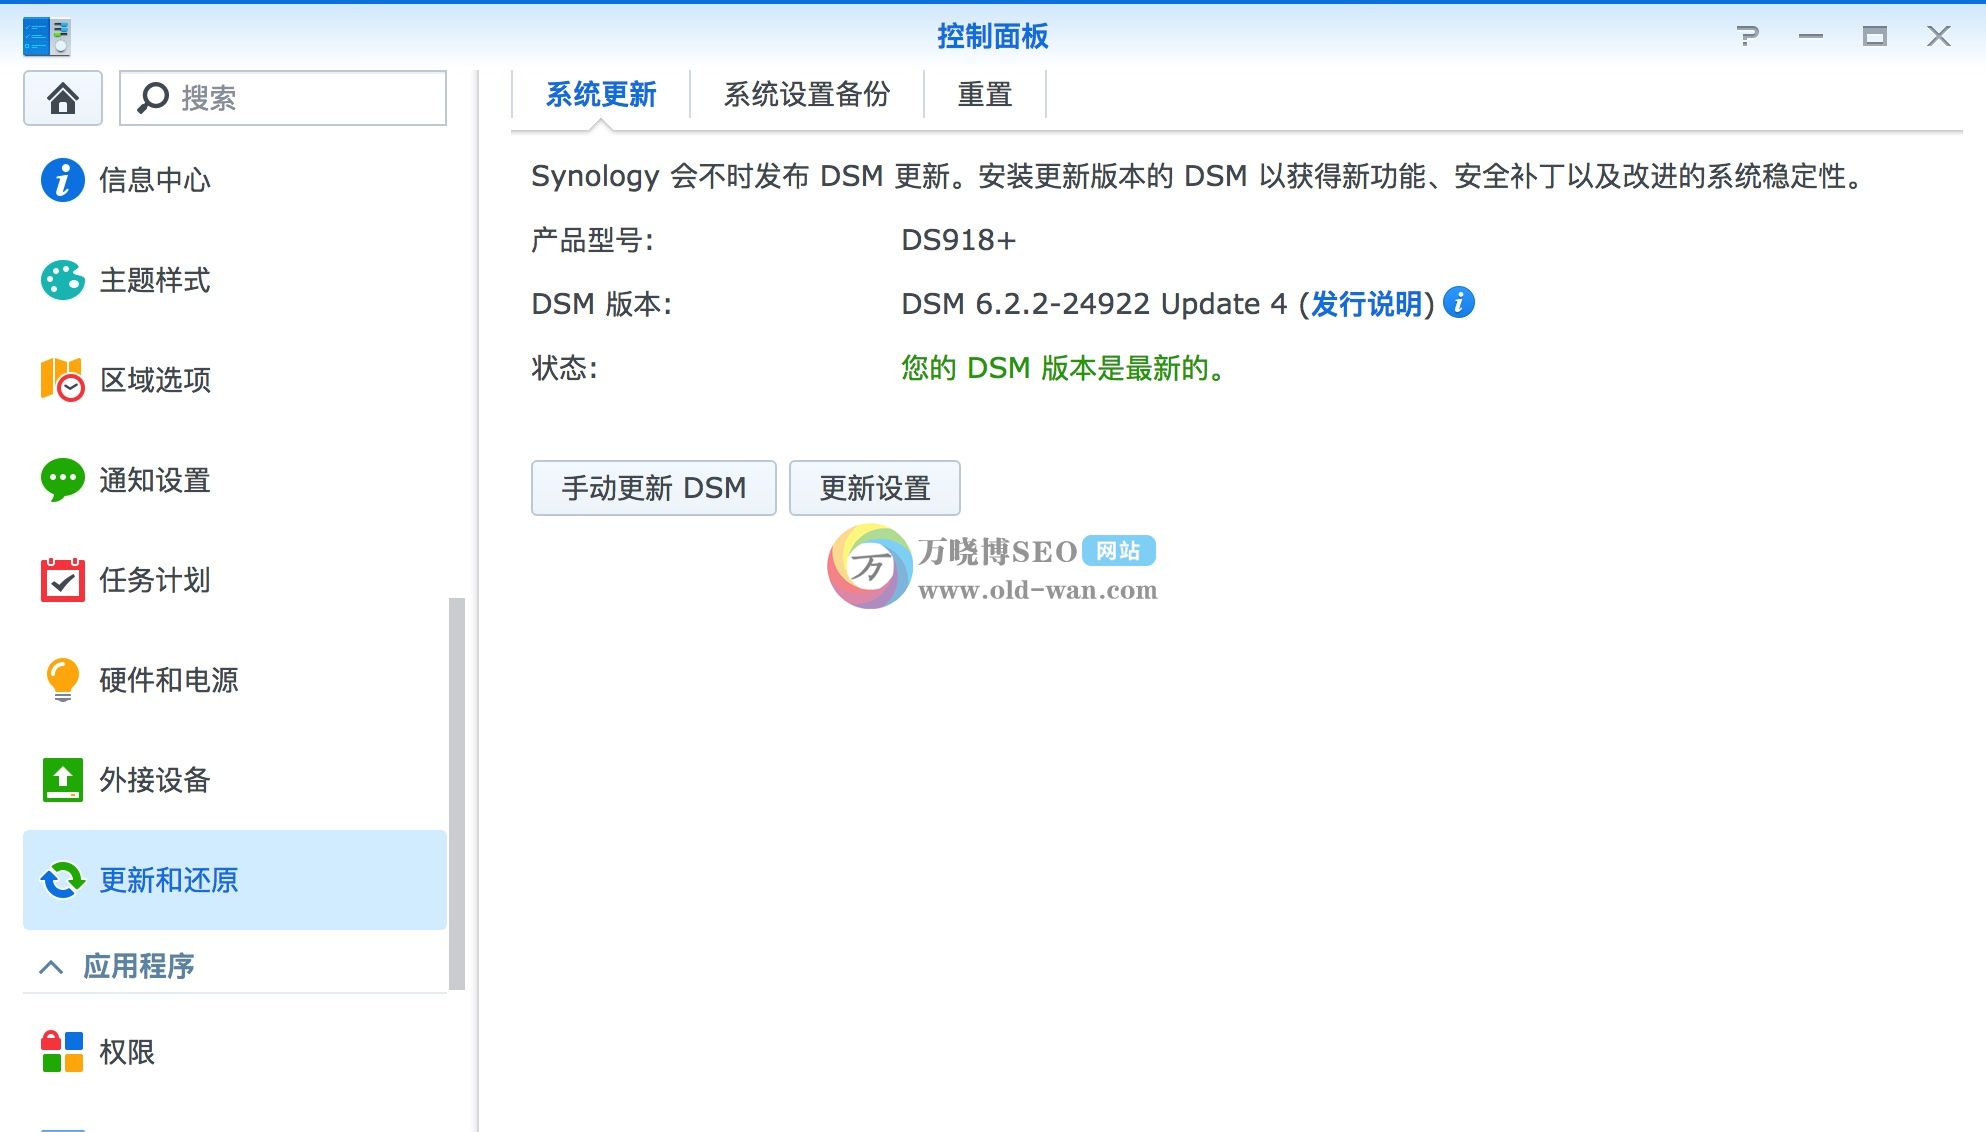Open 通知设置 chat bubble icon
This screenshot has height=1132, width=1986.
pos(62,480)
